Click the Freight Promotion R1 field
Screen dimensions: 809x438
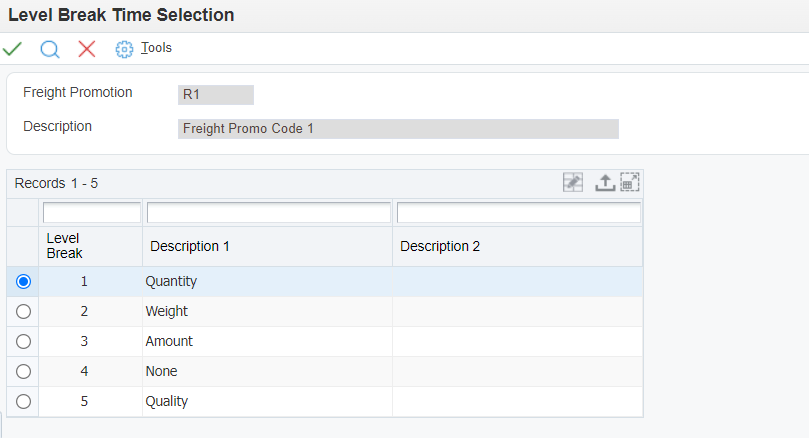point(216,95)
